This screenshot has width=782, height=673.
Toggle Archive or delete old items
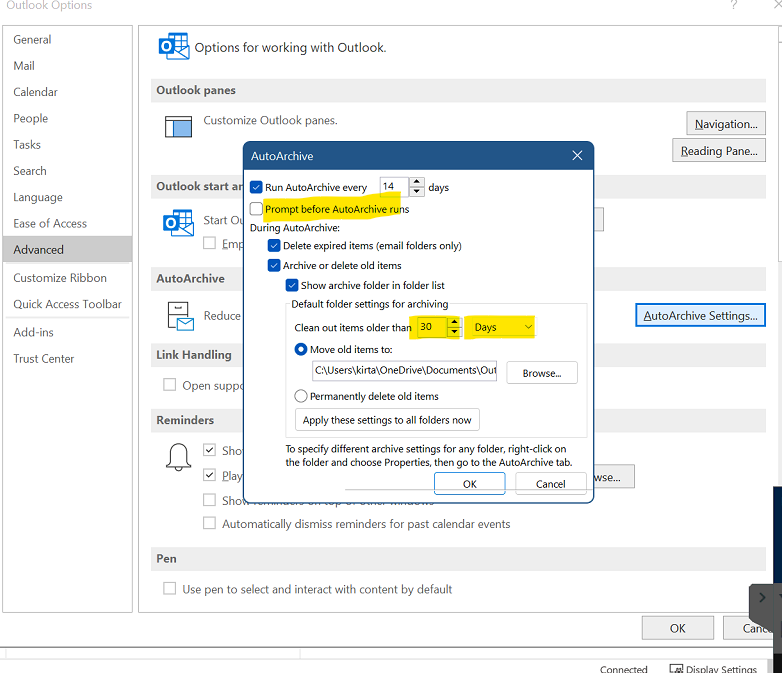coord(274,265)
